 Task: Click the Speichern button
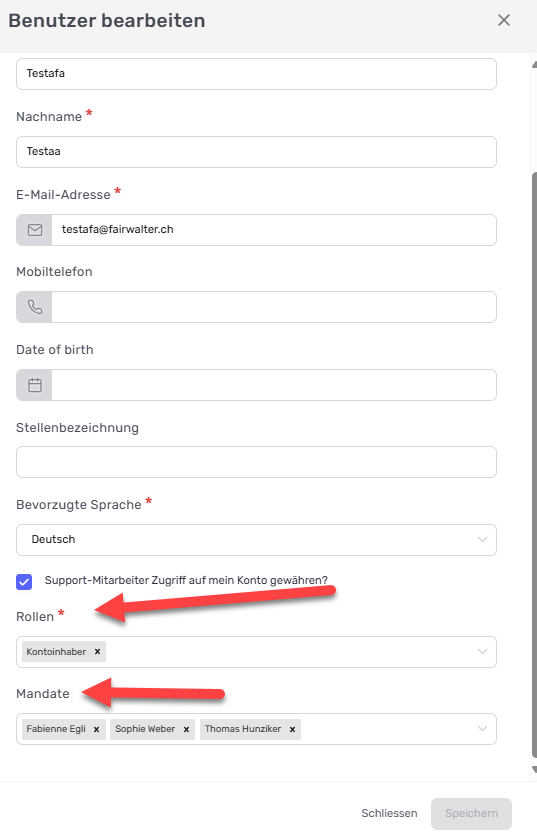(471, 814)
